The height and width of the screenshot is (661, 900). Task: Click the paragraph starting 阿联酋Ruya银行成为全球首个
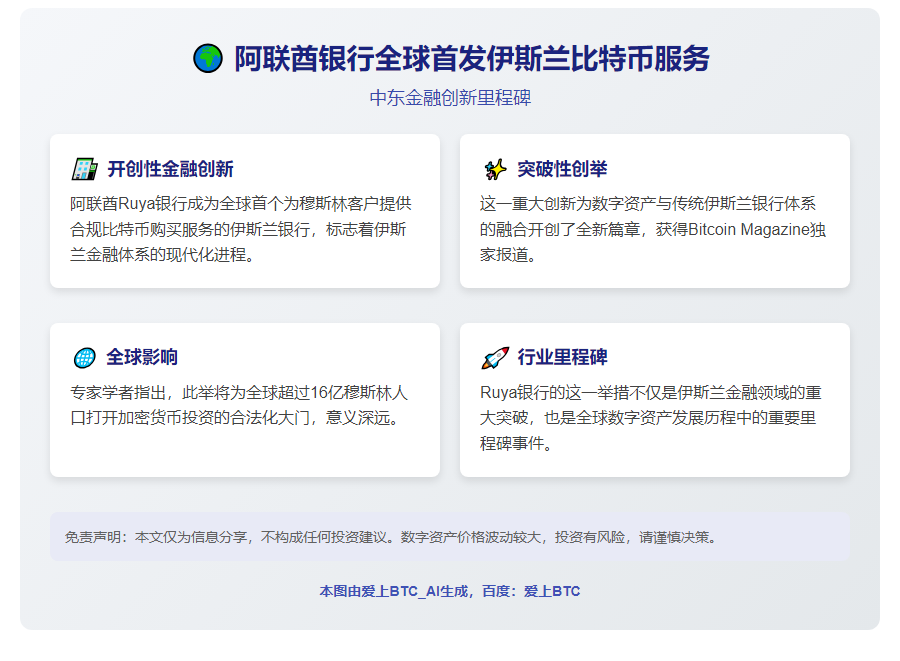pyautogui.click(x=241, y=229)
